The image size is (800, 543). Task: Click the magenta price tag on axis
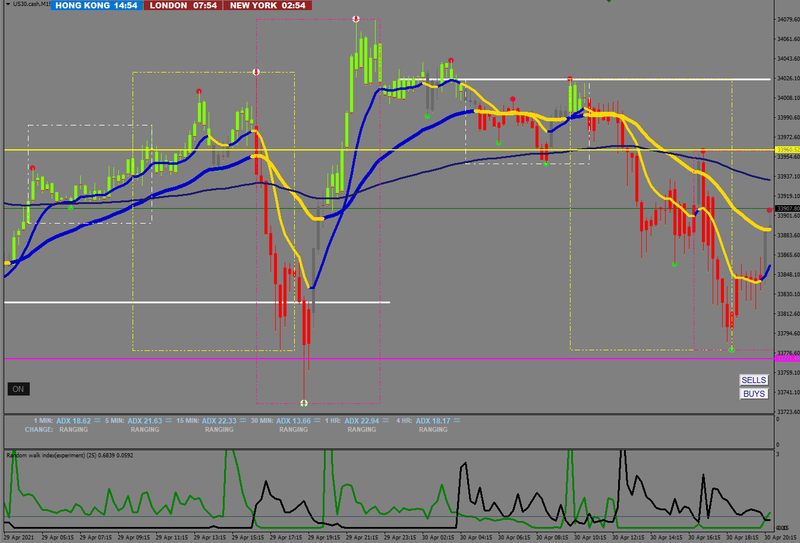[x=787, y=359]
